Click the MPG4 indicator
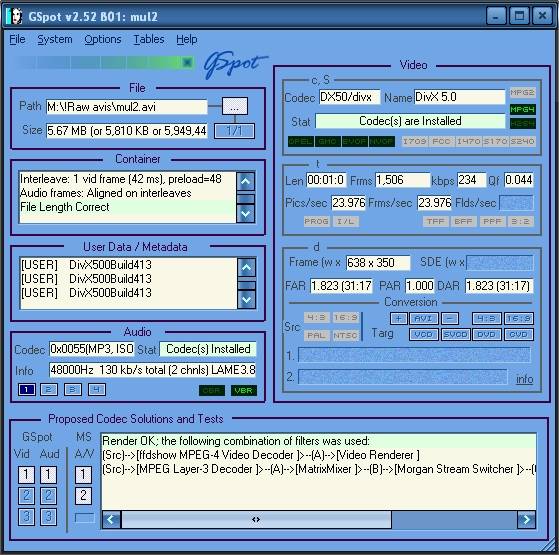Screen dimensions: 559x555 point(522,109)
